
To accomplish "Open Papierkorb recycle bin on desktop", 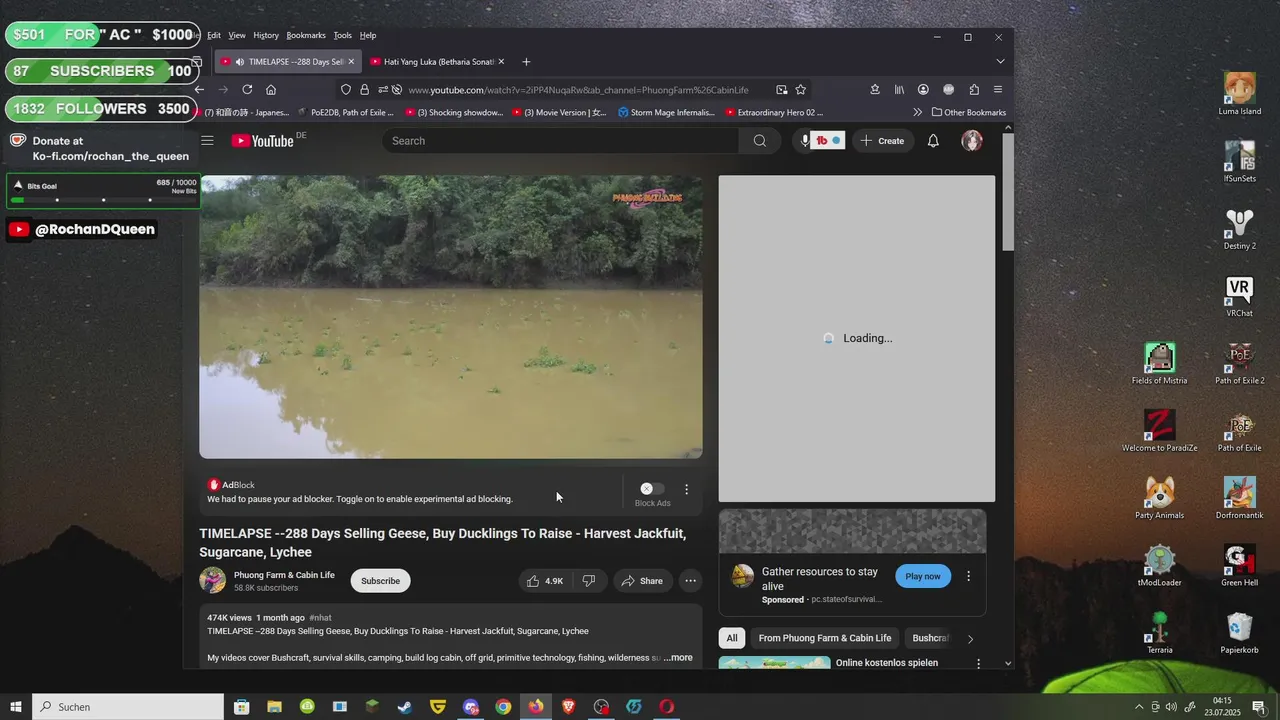I will pos(1239,633).
